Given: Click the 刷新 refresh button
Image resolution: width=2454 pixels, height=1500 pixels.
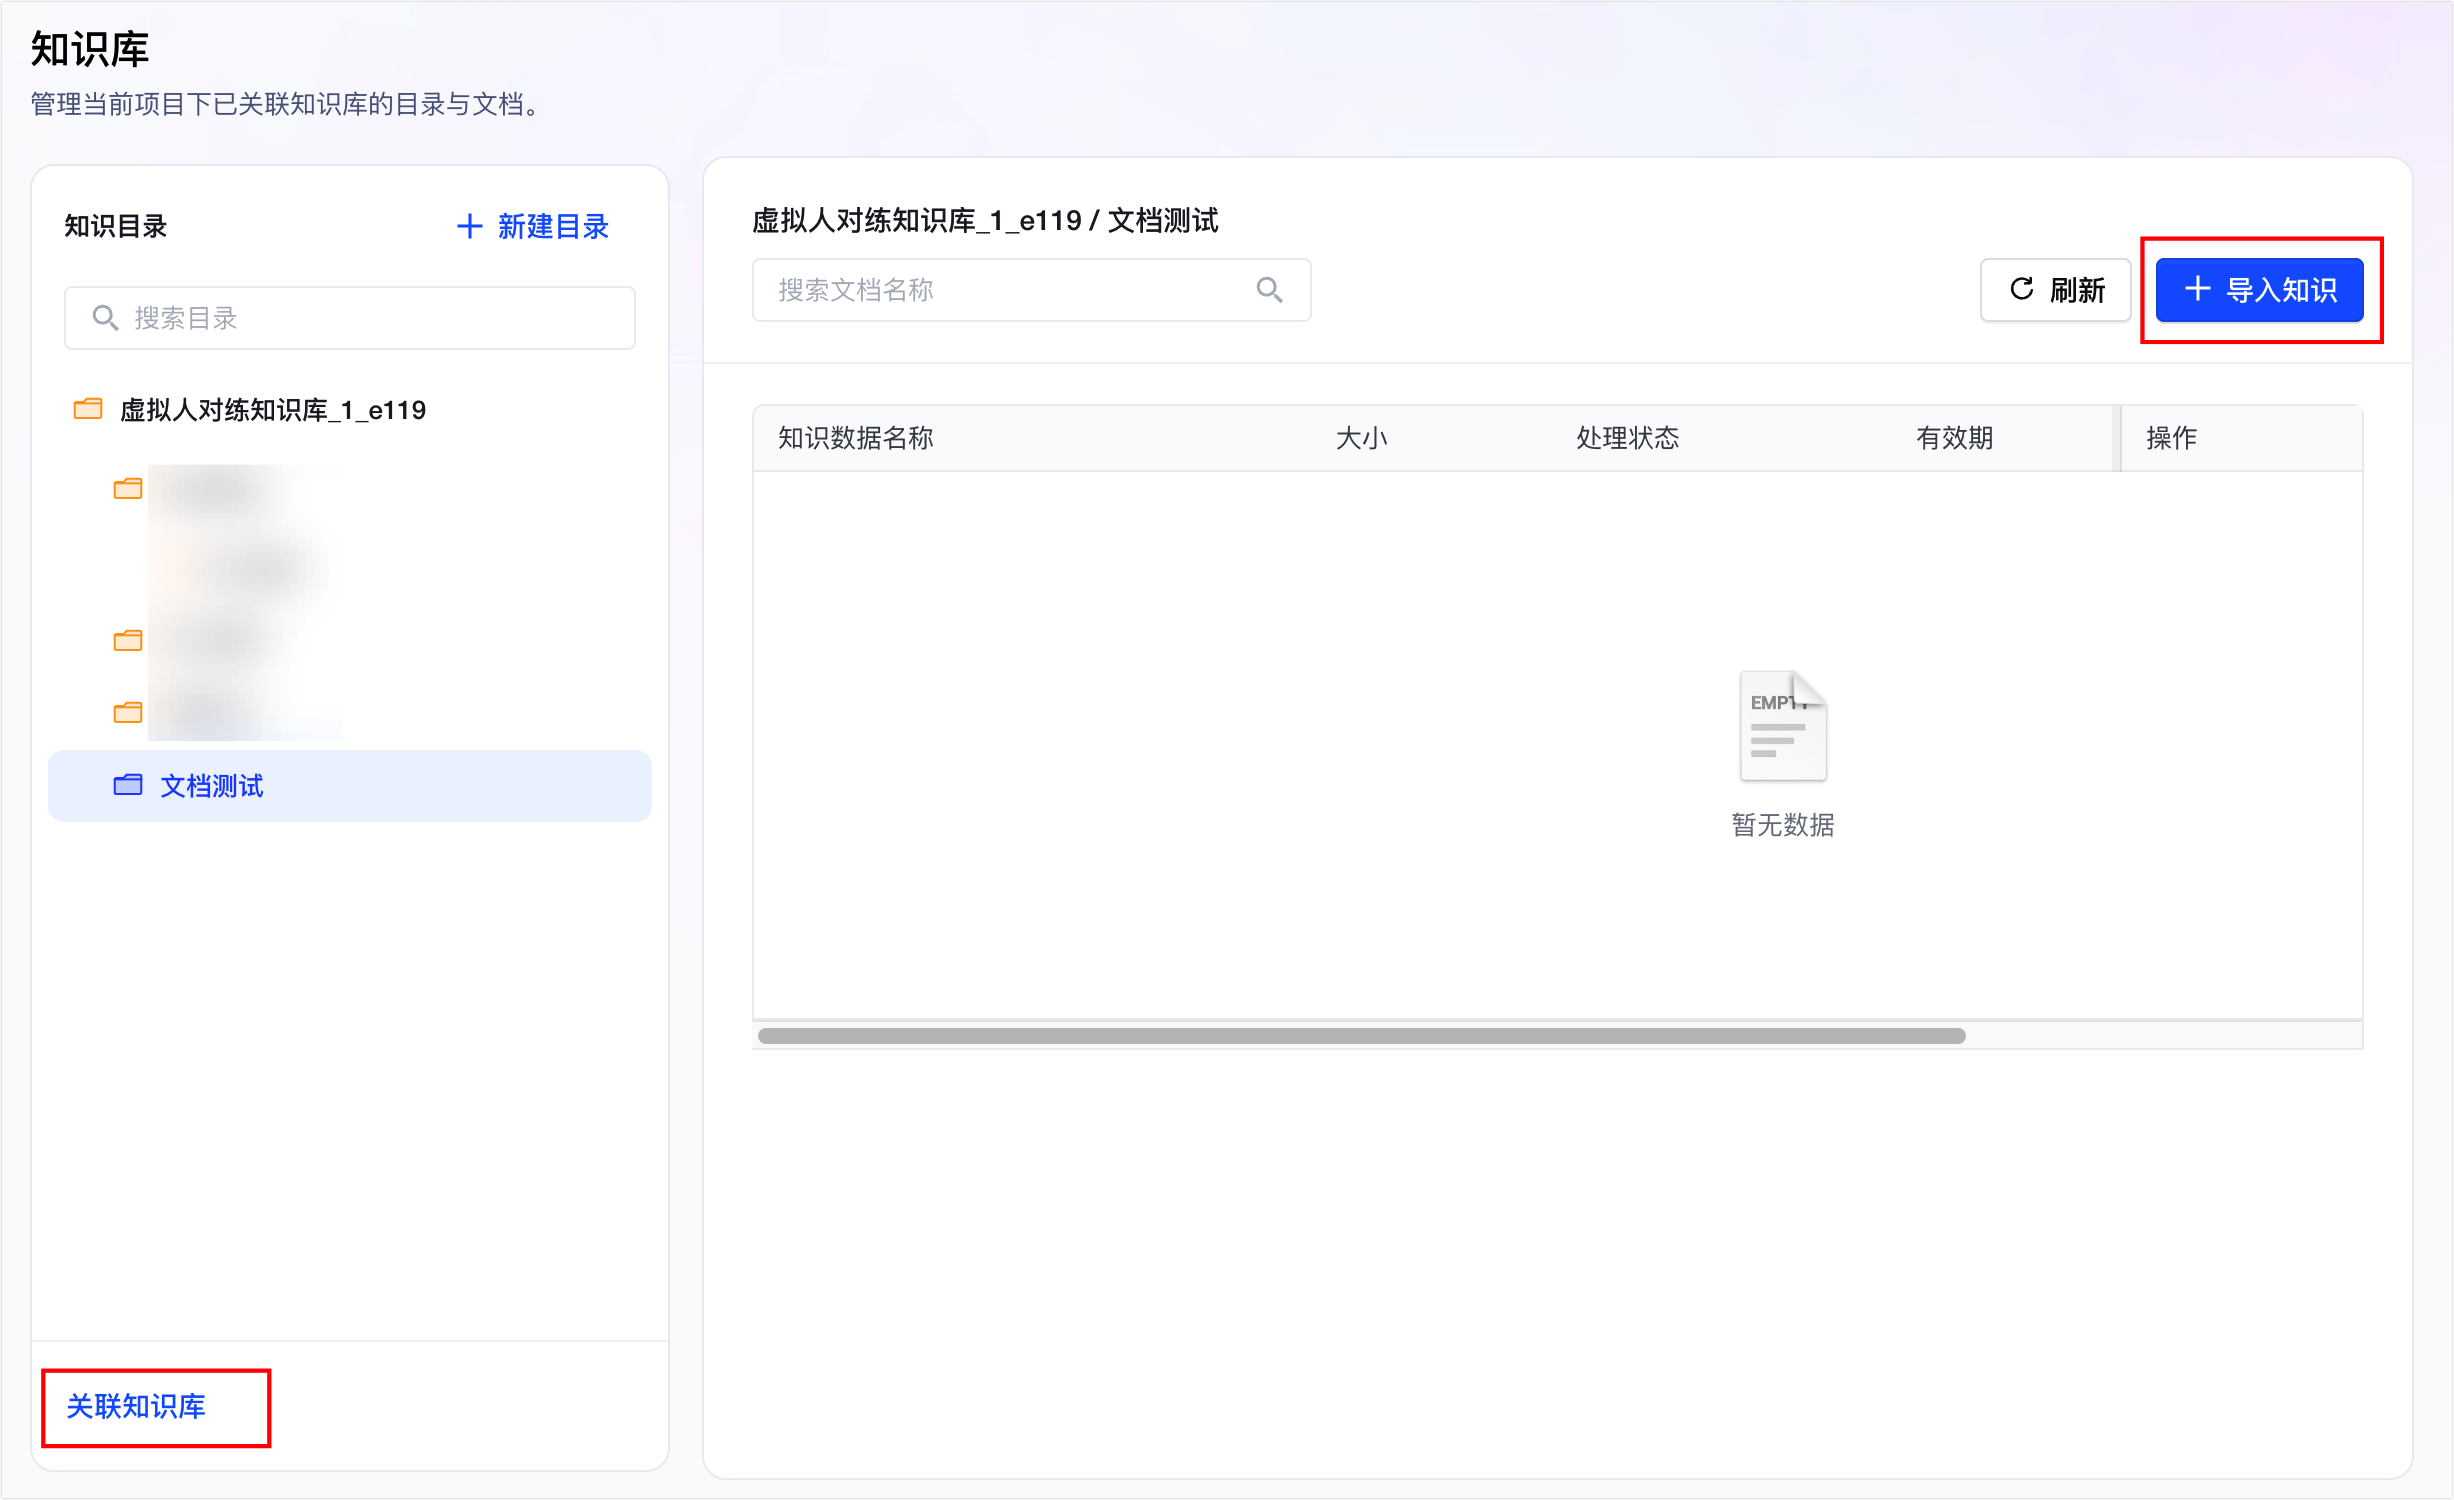Looking at the screenshot, I should click(2056, 290).
